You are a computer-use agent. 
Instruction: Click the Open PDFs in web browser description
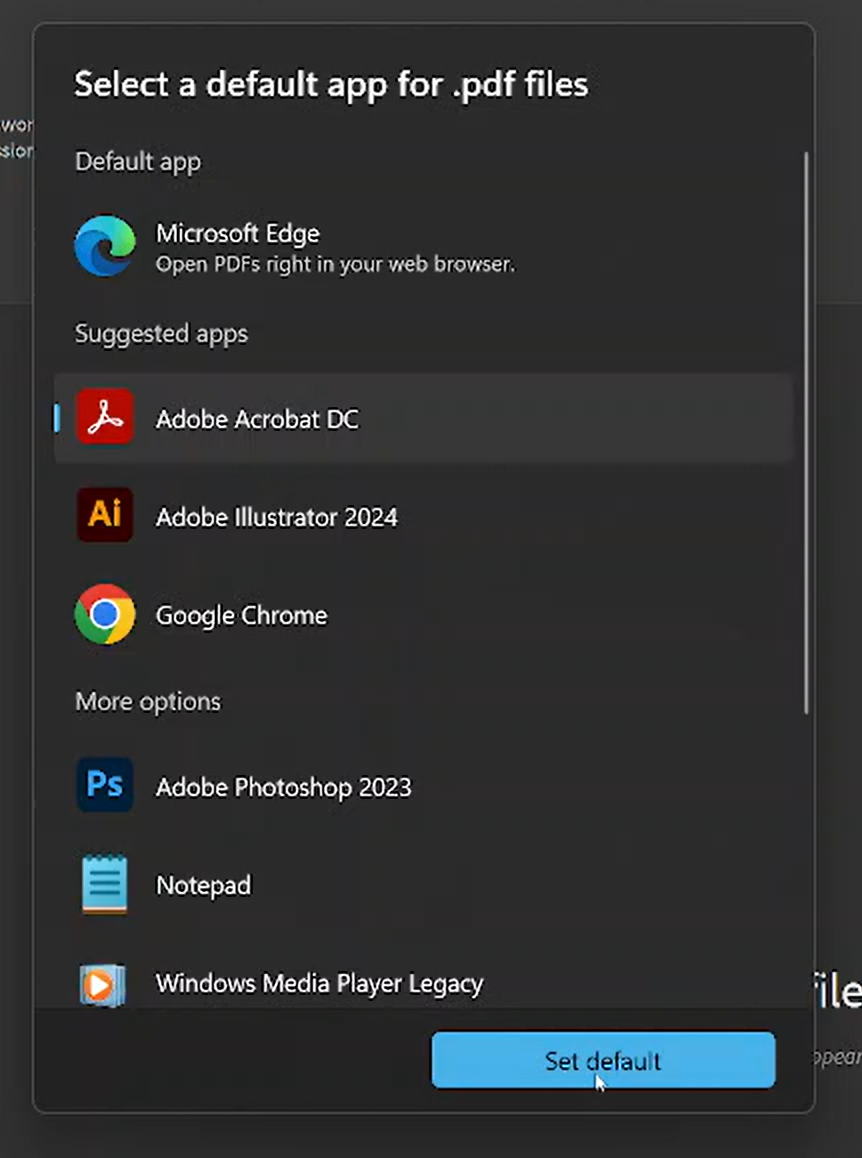(335, 264)
